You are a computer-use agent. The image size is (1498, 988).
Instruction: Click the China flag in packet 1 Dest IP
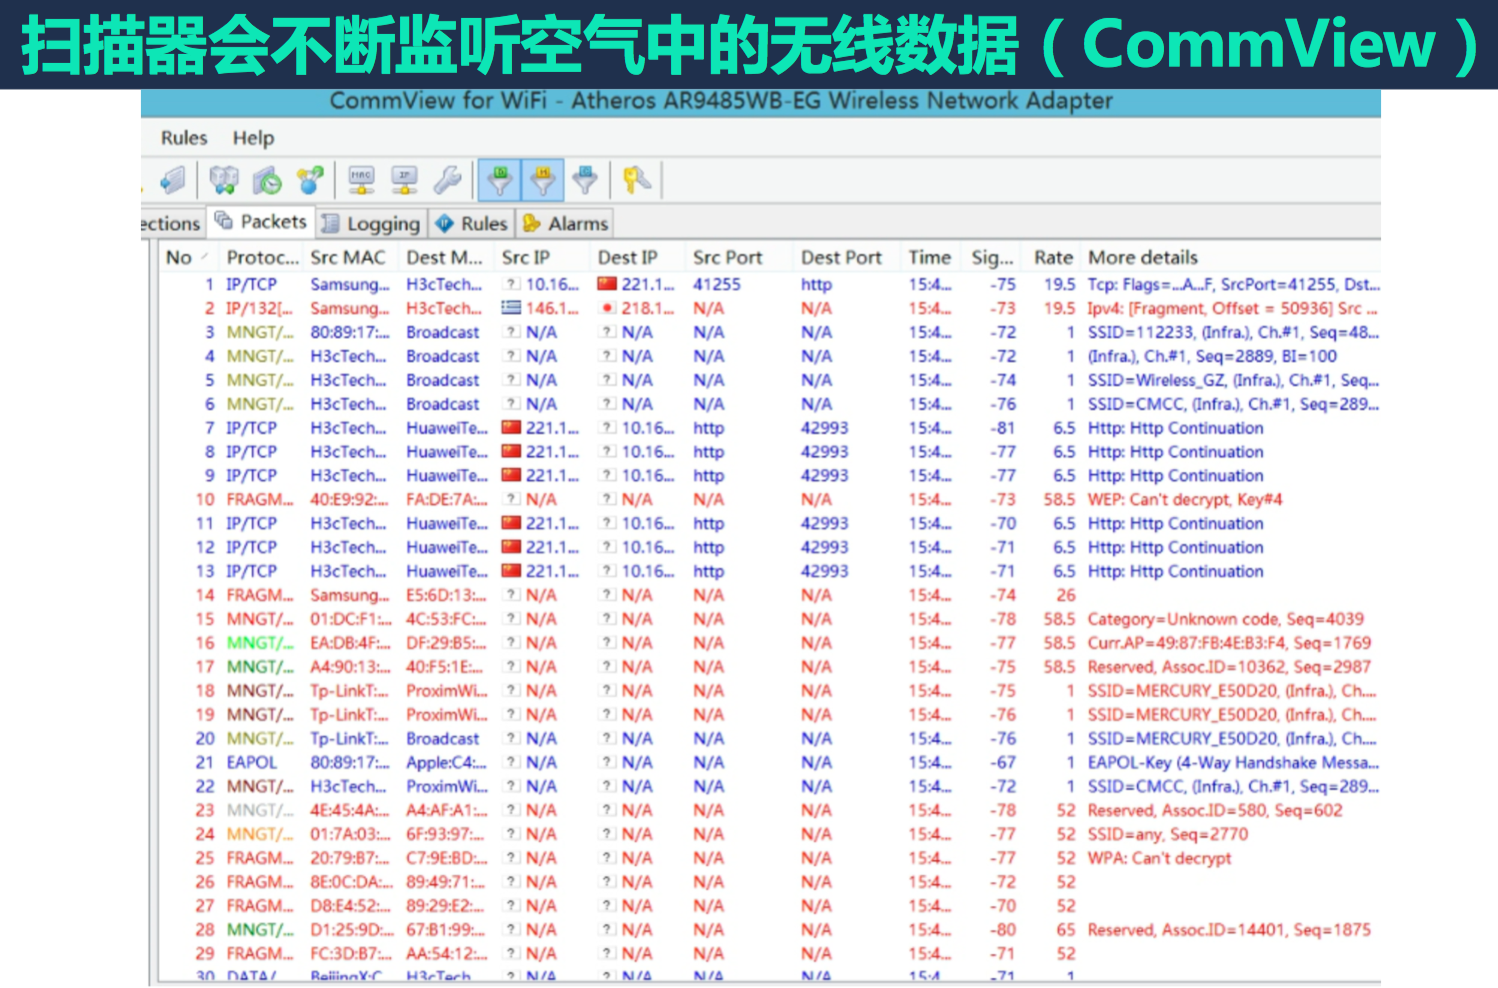point(607,284)
